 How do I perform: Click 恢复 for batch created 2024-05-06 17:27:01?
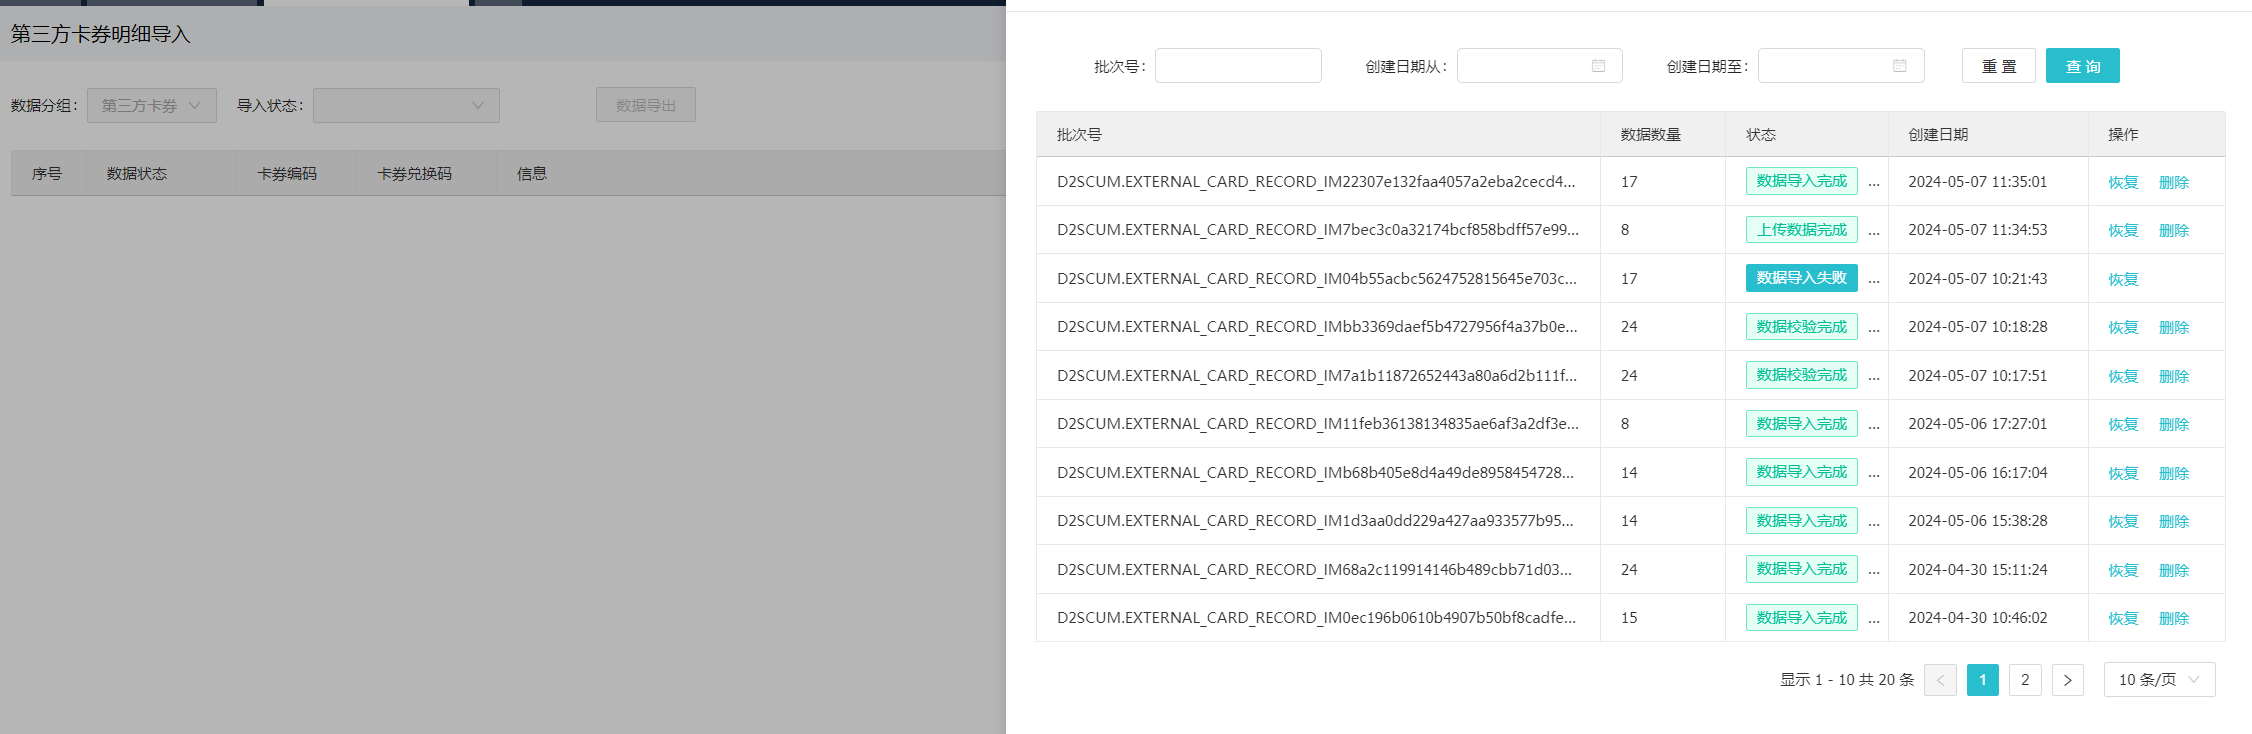coord(2123,424)
